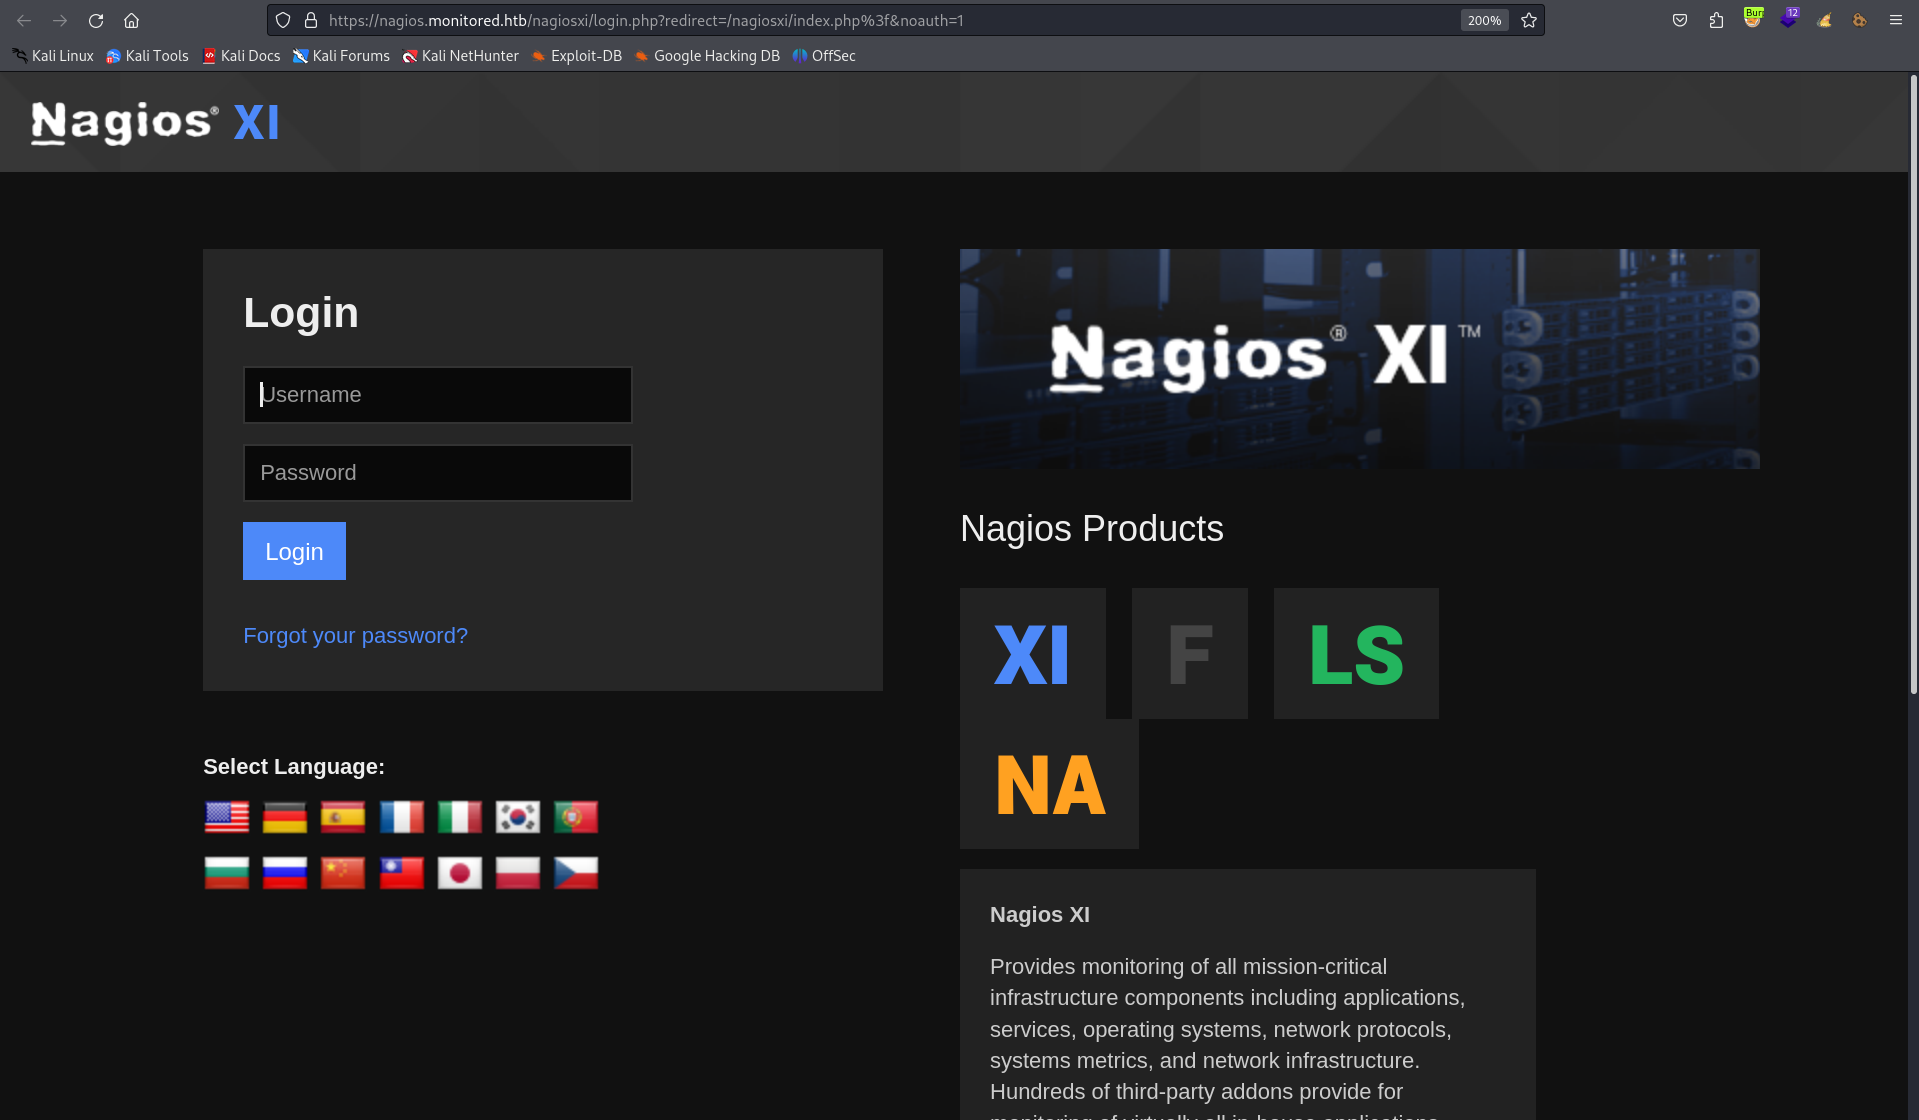
Task: Focus the Password input field
Action: tap(438, 473)
